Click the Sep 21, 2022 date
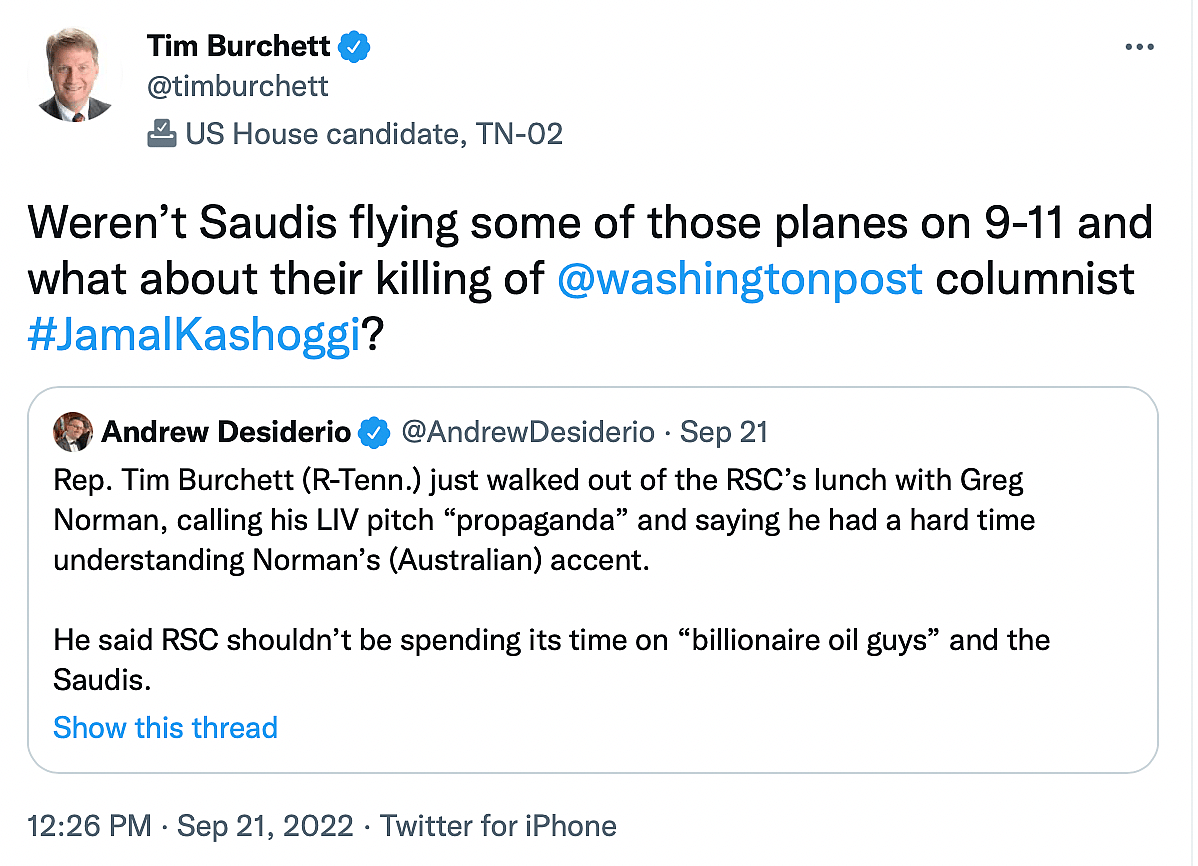Screen dimensions: 1198x866 tap(265, 826)
